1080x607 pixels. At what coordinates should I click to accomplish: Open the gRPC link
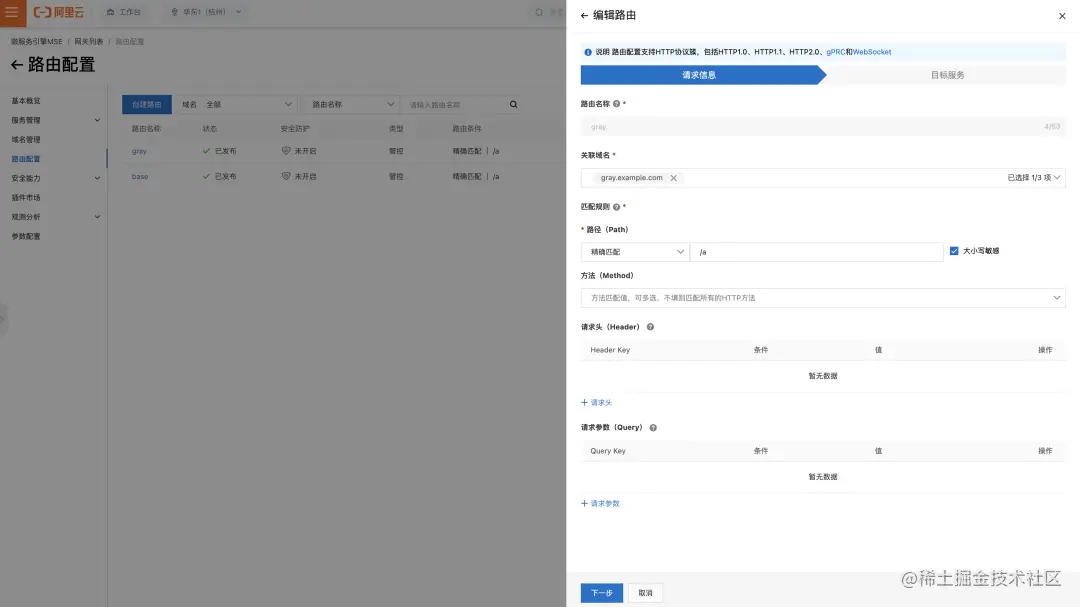click(835, 52)
